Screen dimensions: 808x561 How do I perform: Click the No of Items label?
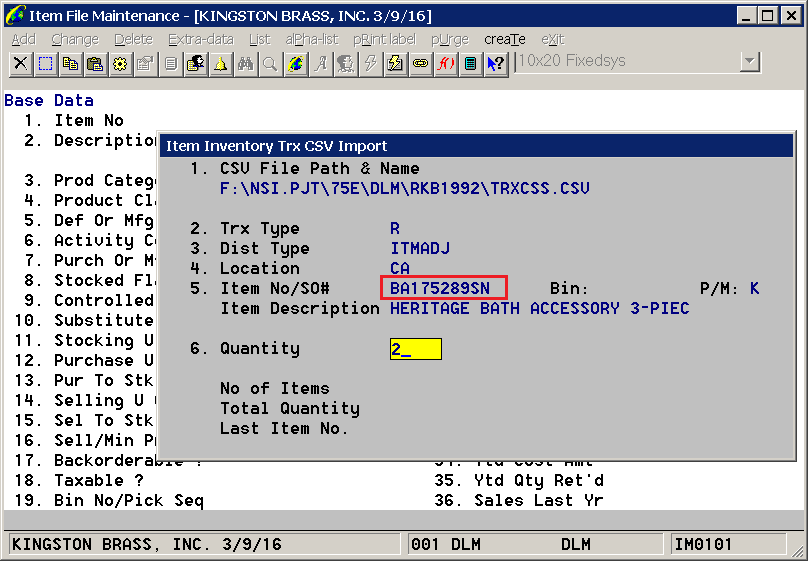click(275, 388)
